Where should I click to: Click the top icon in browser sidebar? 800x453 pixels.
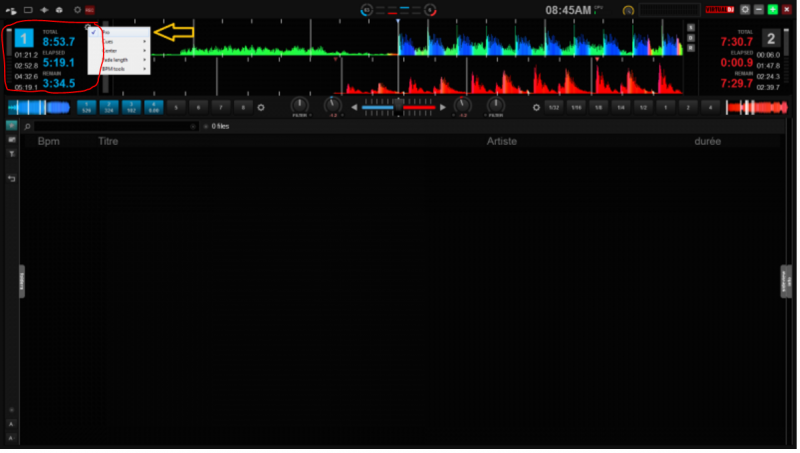tap(11, 125)
